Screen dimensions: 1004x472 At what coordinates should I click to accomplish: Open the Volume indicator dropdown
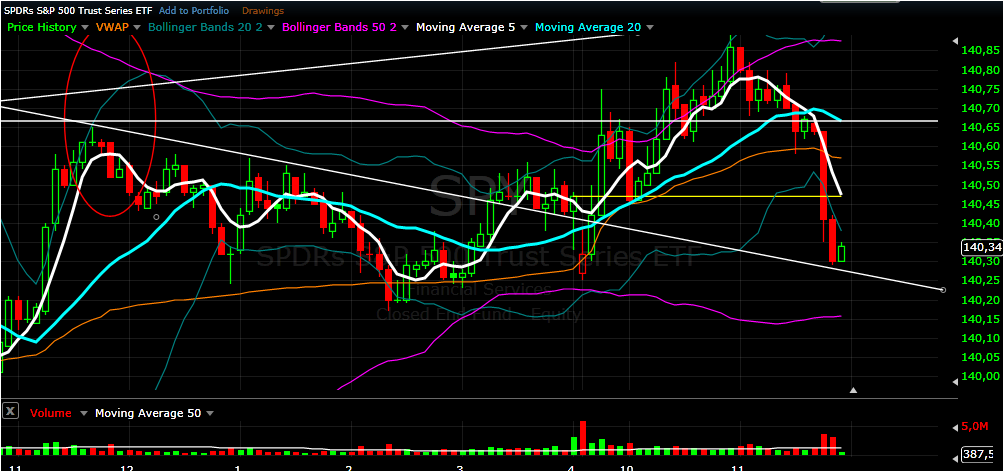(x=83, y=414)
